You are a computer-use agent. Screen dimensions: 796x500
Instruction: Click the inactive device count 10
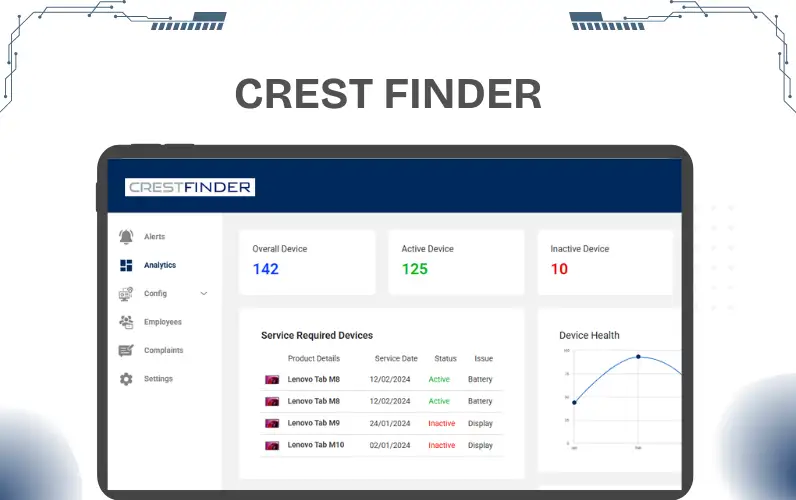point(559,269)
